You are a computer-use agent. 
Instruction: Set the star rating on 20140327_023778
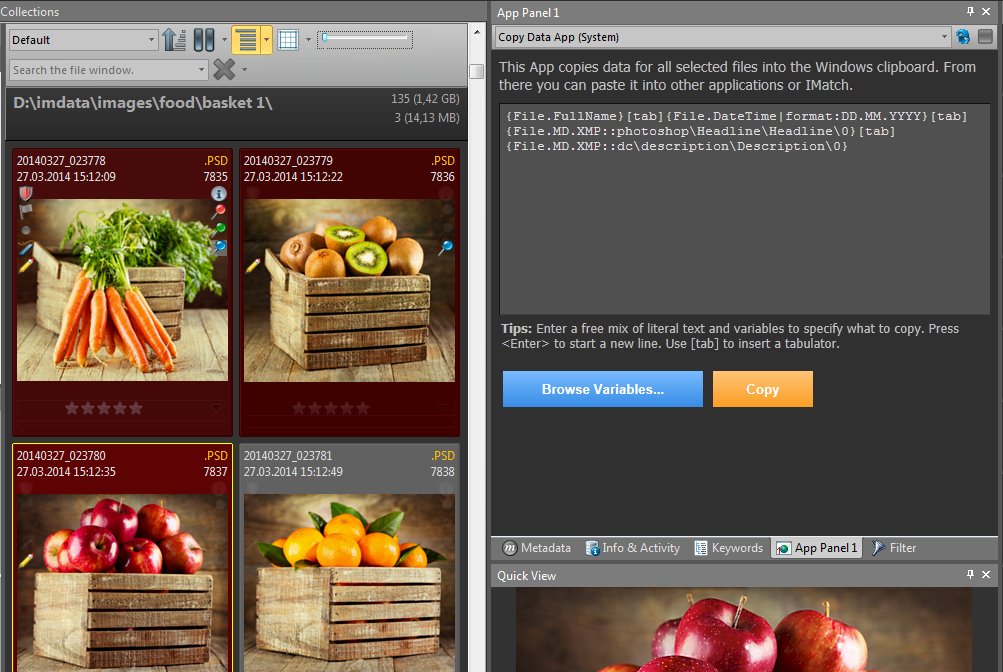tap(104, 408)
